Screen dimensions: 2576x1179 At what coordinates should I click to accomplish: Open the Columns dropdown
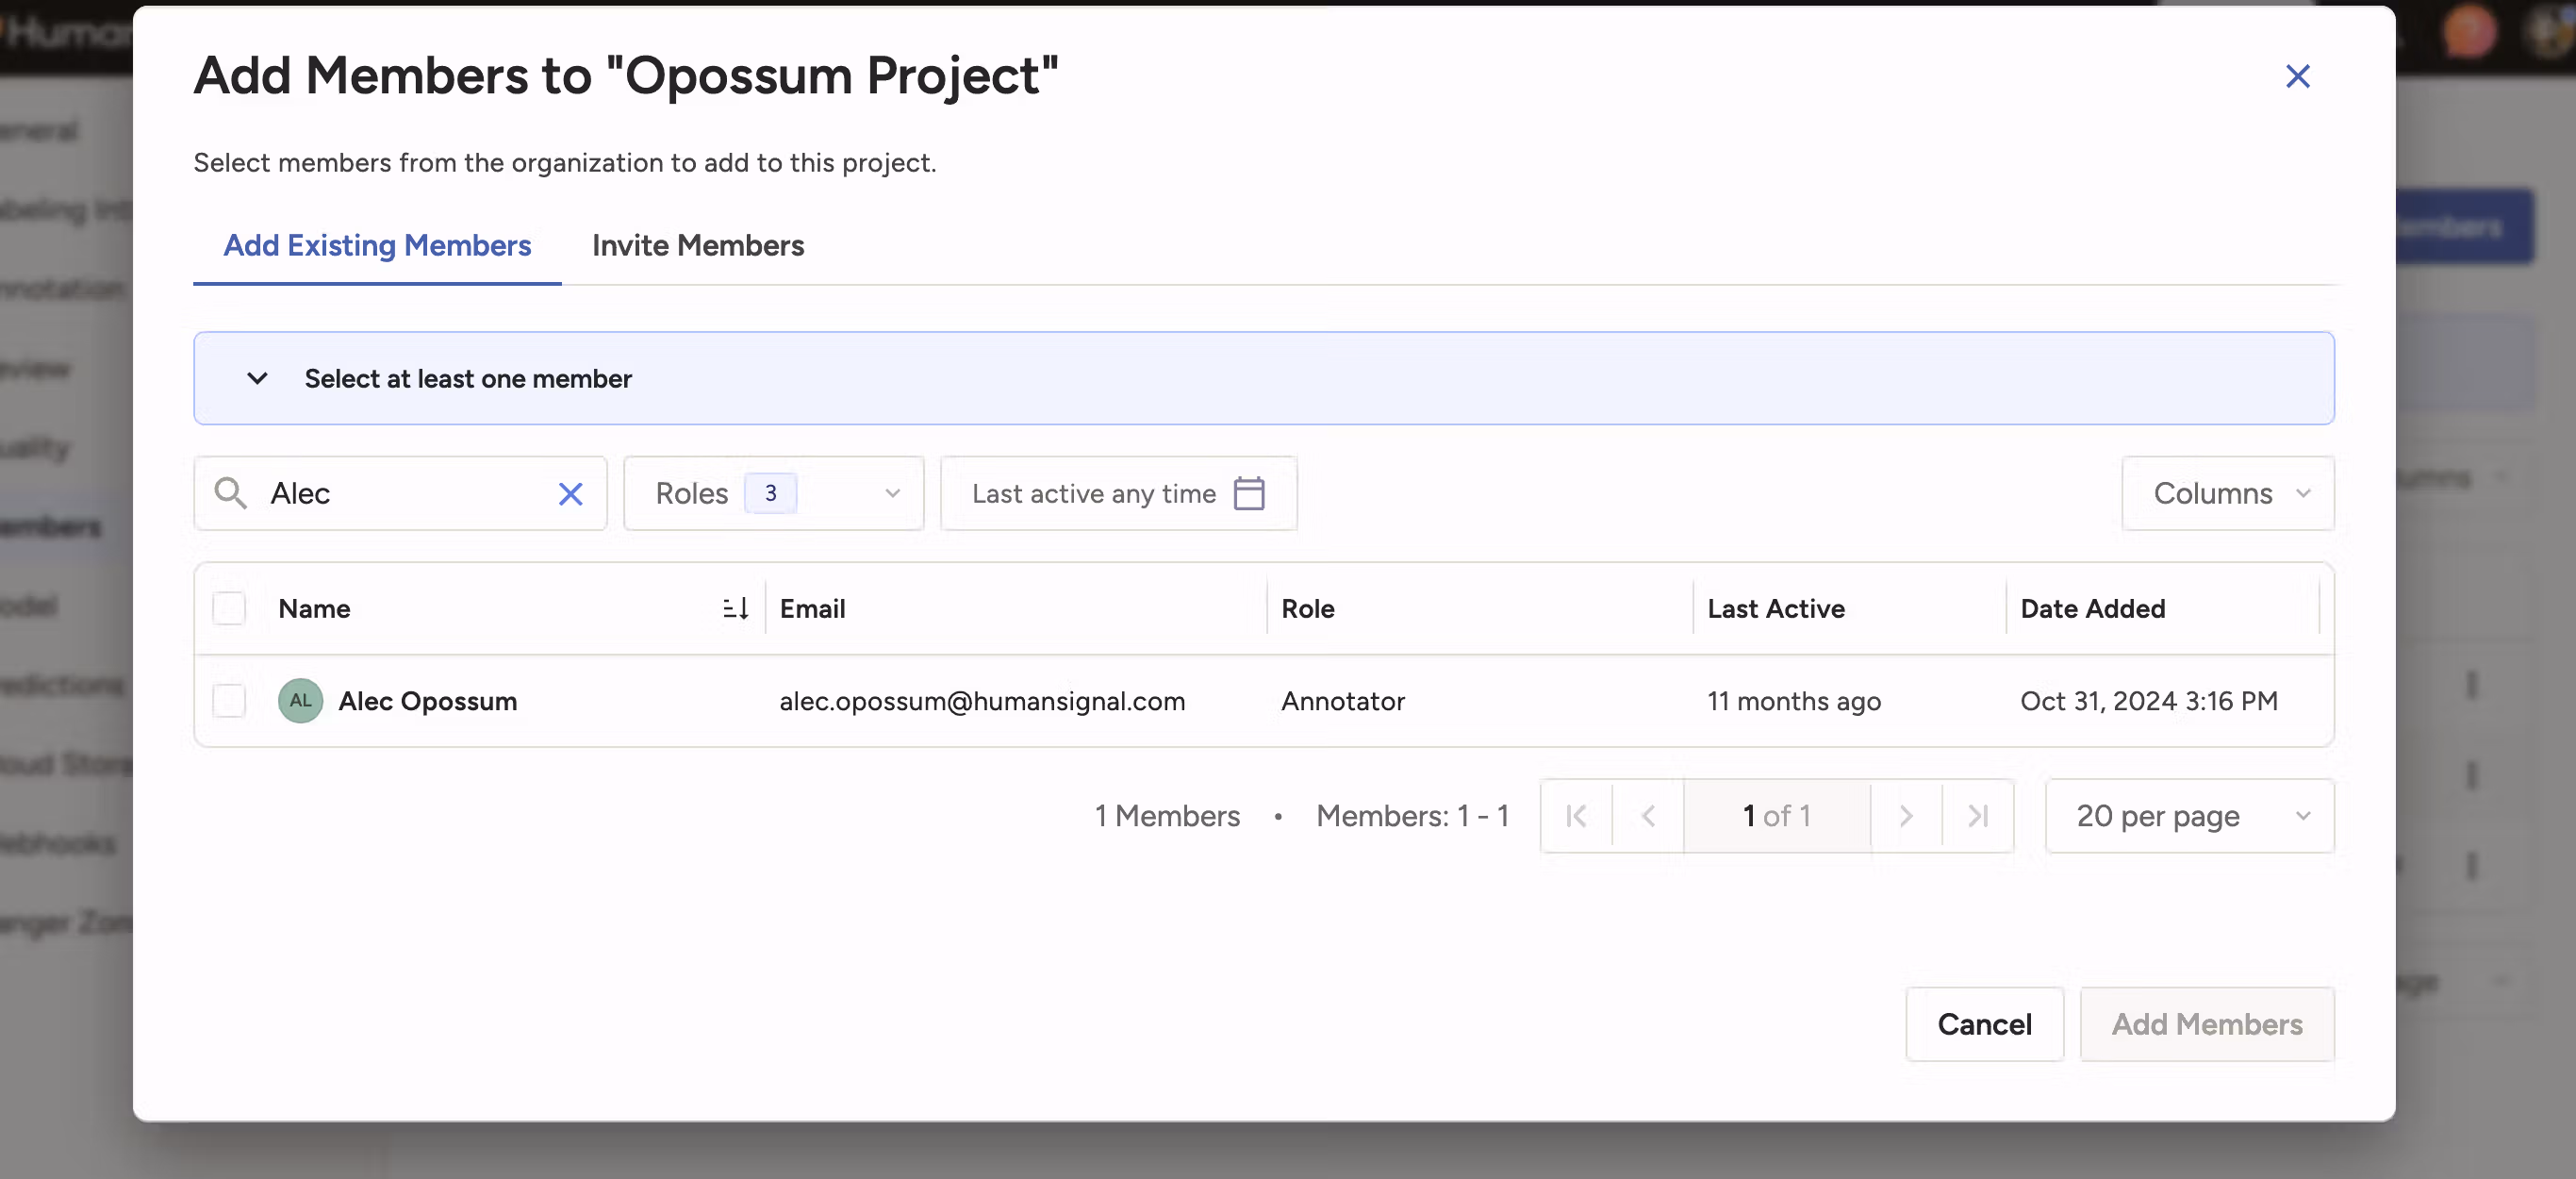(x=2227, y=493)
